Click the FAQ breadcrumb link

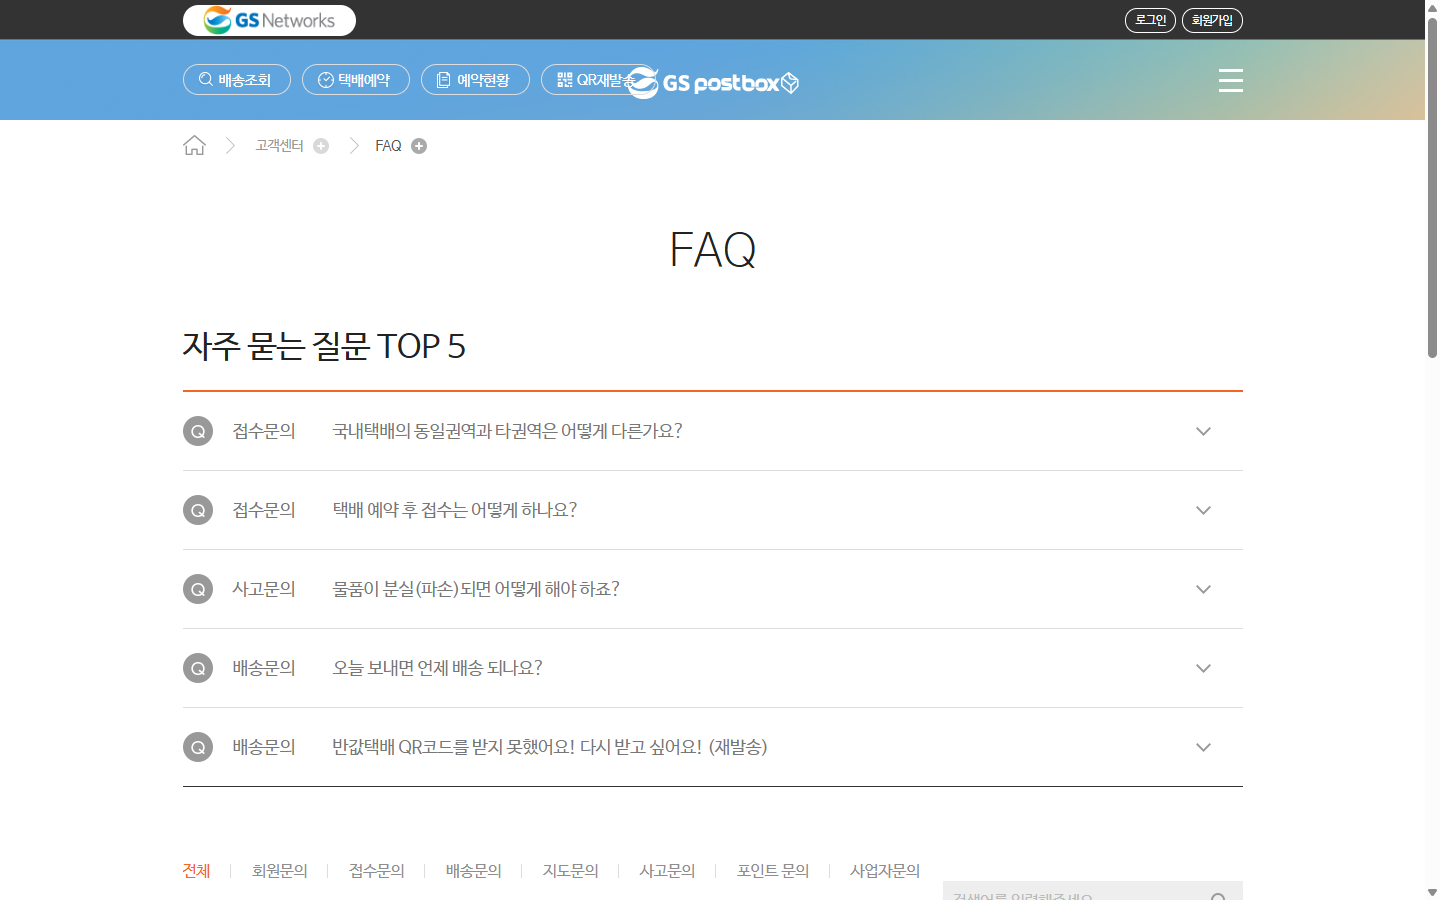click(x=388, y=146)
